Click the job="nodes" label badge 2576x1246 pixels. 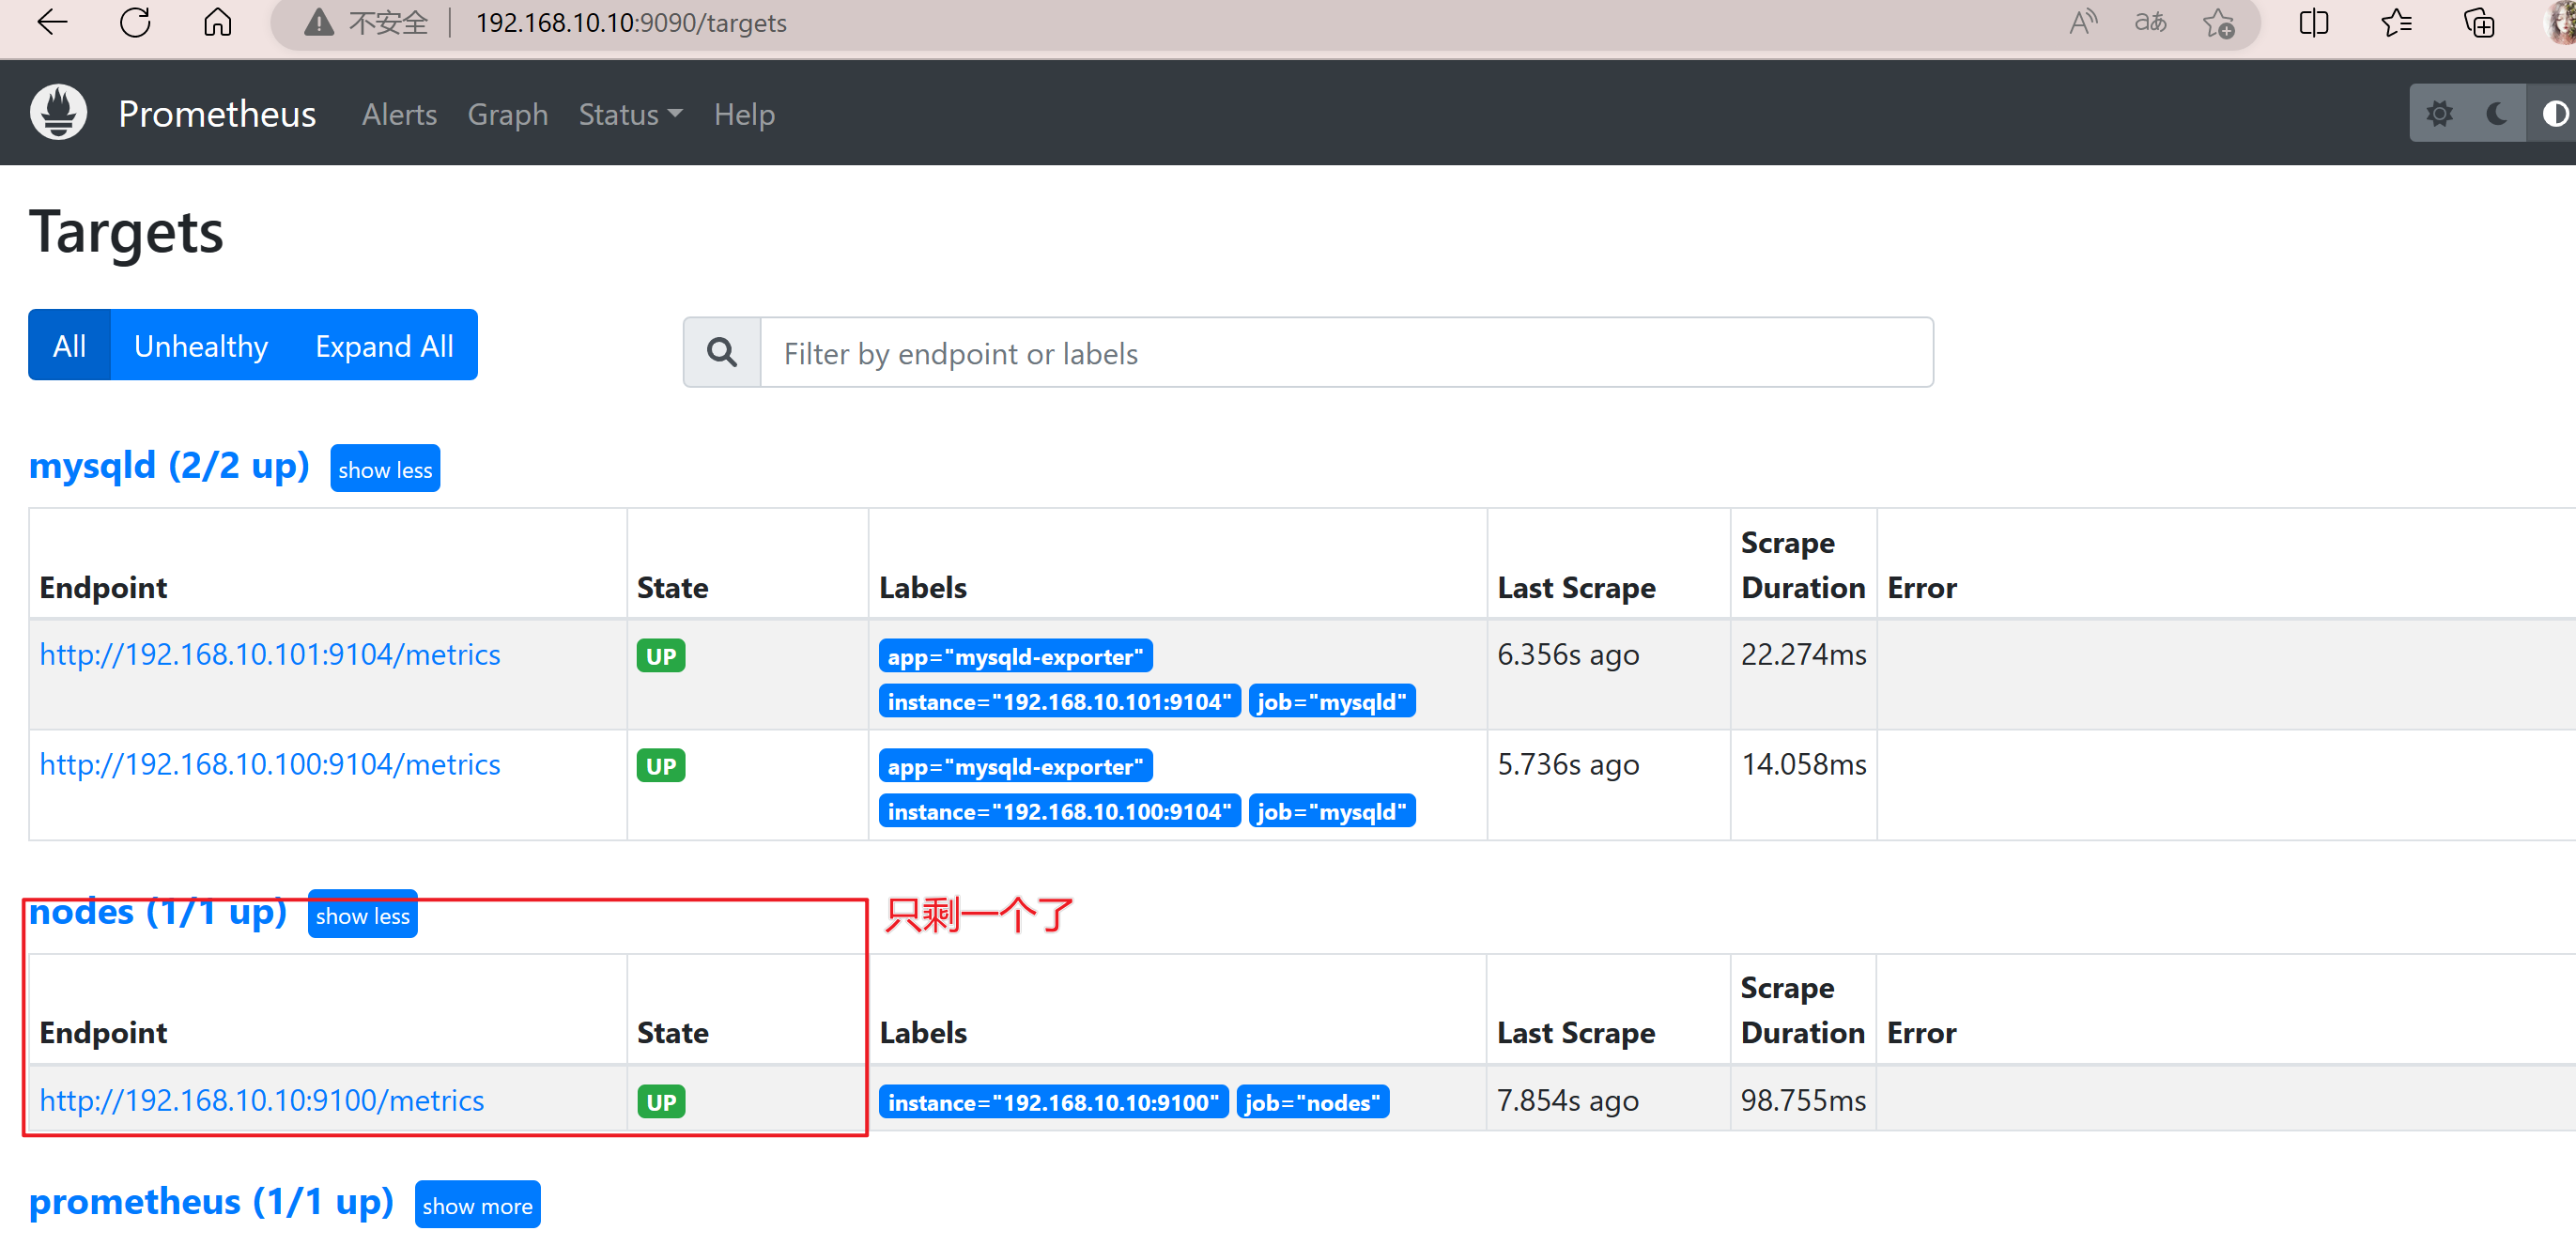(x=1312, y=1102)
